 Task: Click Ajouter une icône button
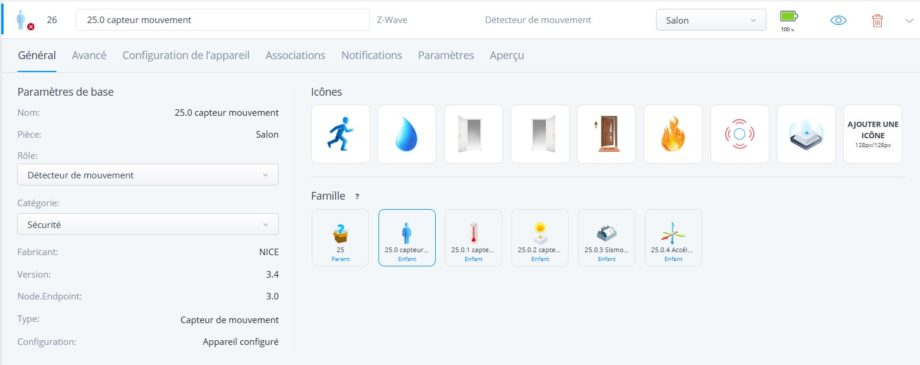tap(872, 134)
